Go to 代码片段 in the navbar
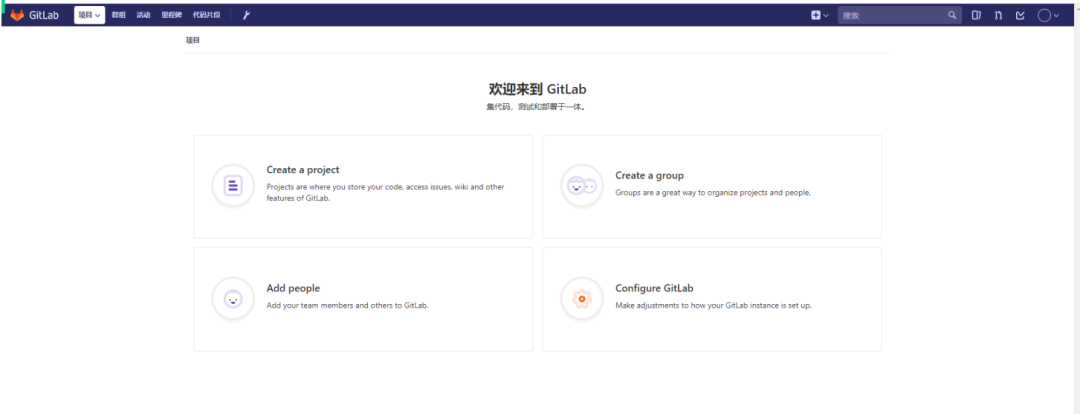Screen dimensions: 1080x414 coord(207,15)
